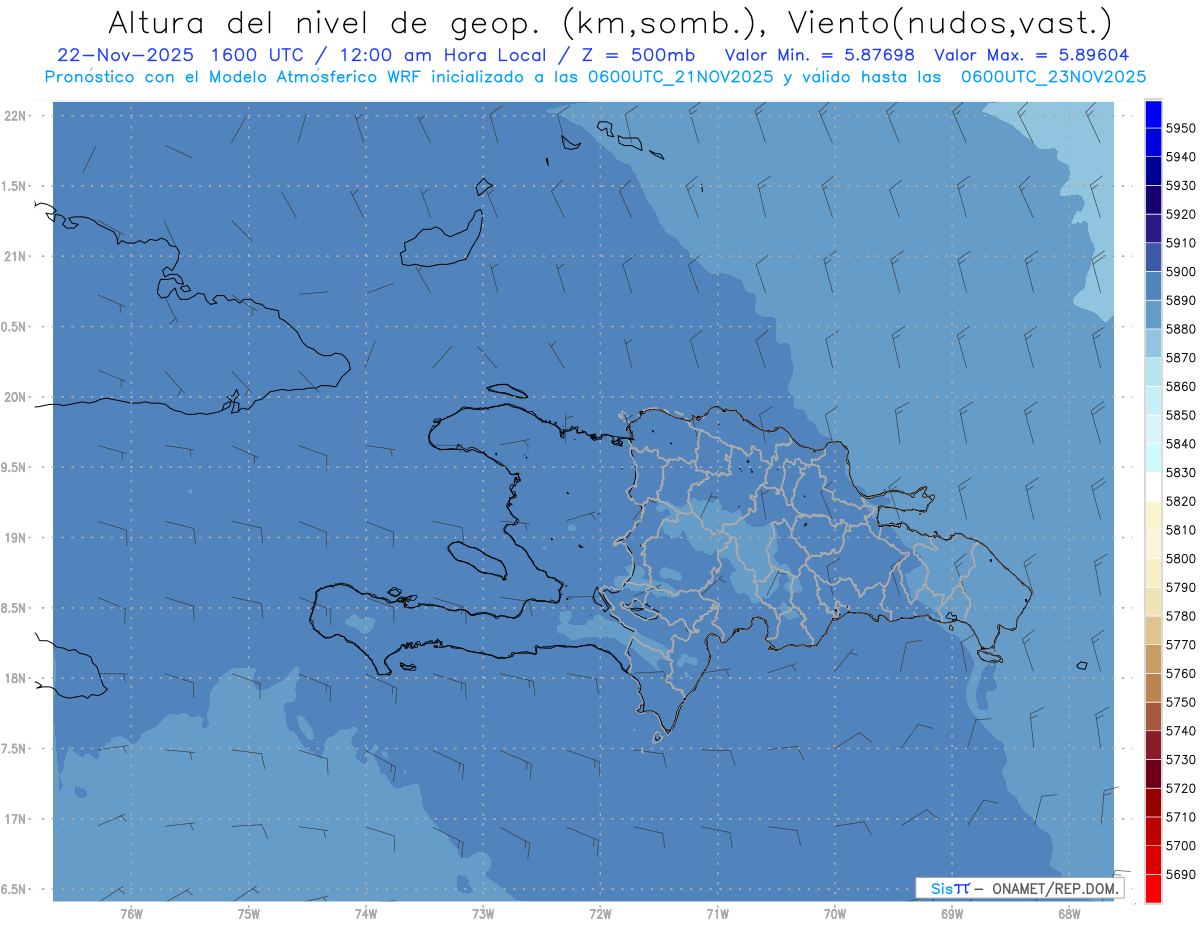
Task: Click the 70W longitude axis label
Action: point(835,914)
